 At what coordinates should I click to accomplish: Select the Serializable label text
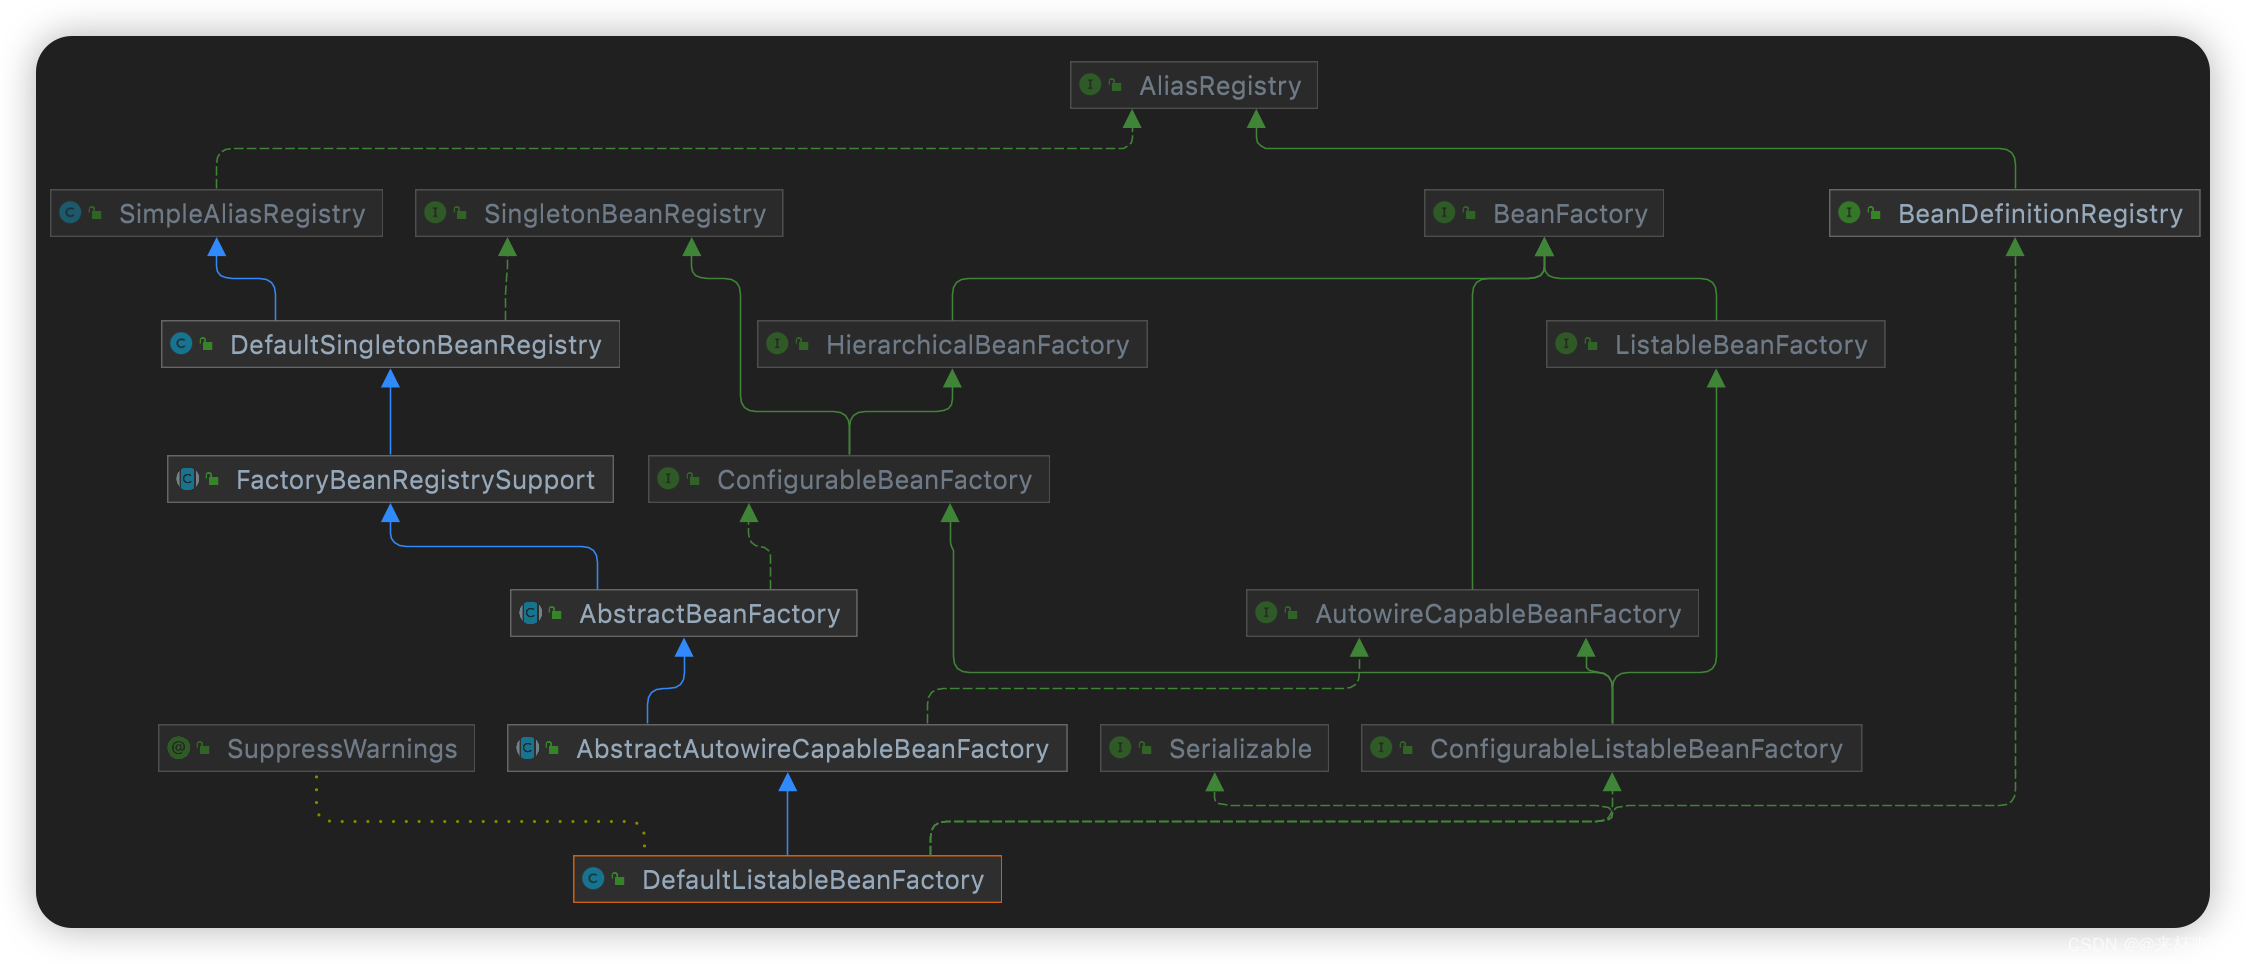coord(1240,749)
